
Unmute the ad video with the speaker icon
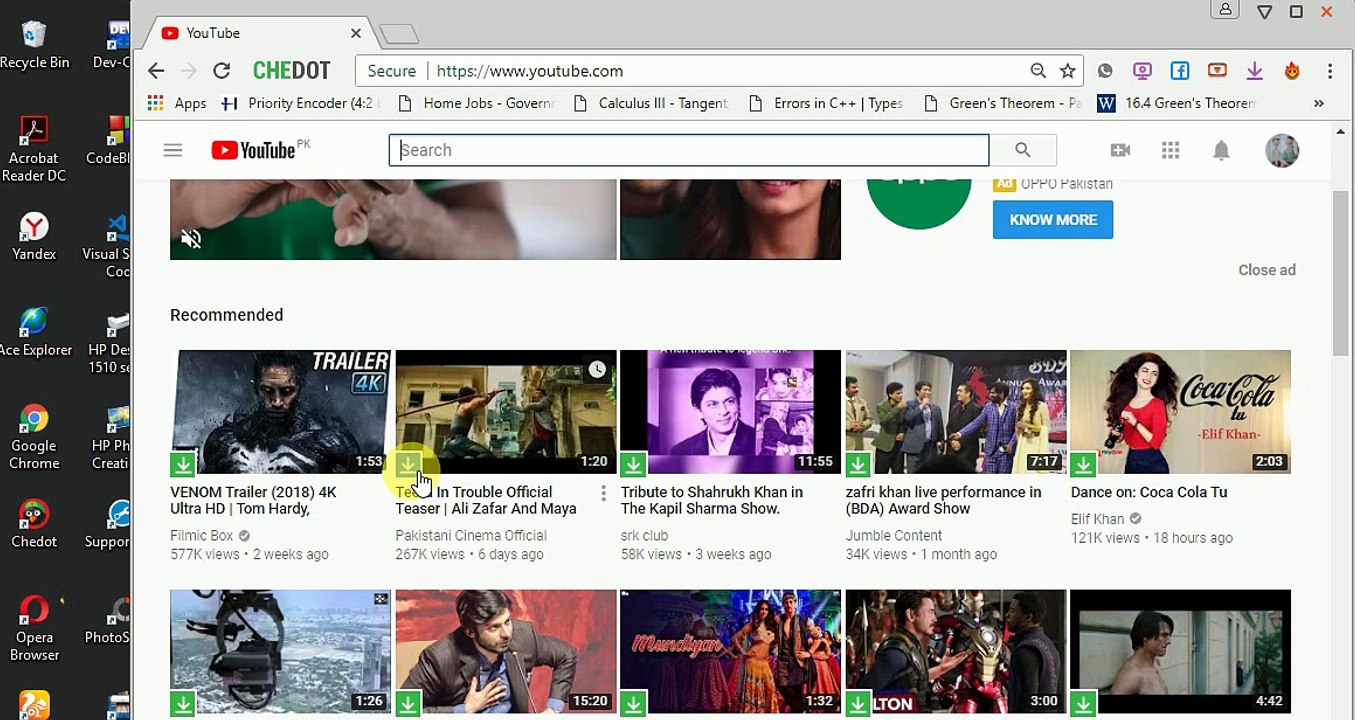[191, 239]
